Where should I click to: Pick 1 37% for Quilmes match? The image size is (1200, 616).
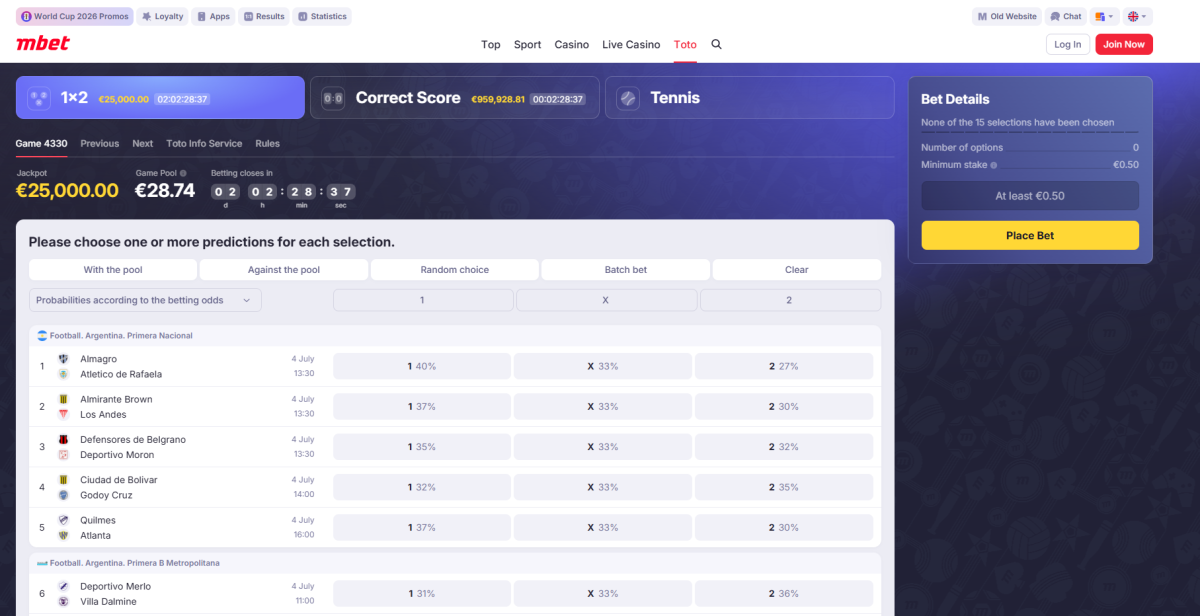pyautogui.click(x=422, y=528)
